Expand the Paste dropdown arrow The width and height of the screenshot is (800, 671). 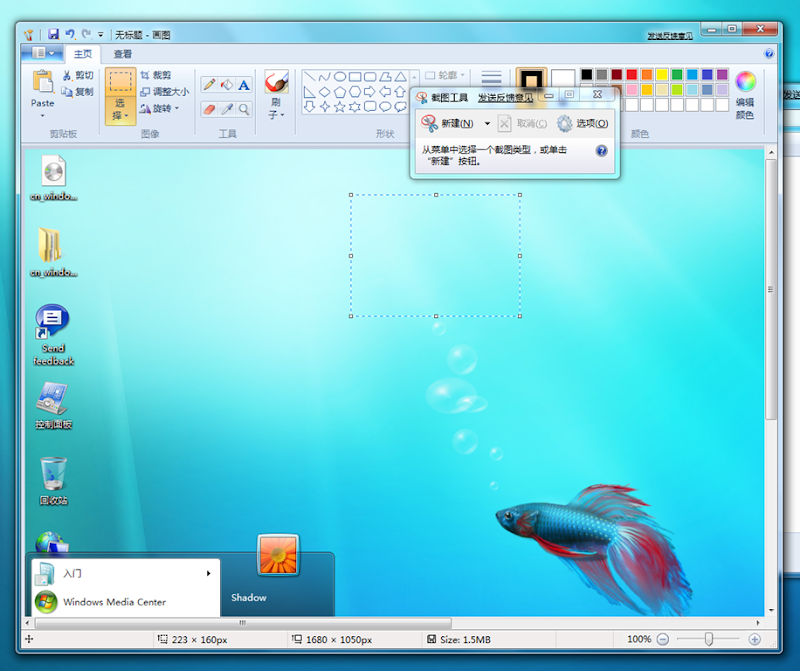point(42,116)
